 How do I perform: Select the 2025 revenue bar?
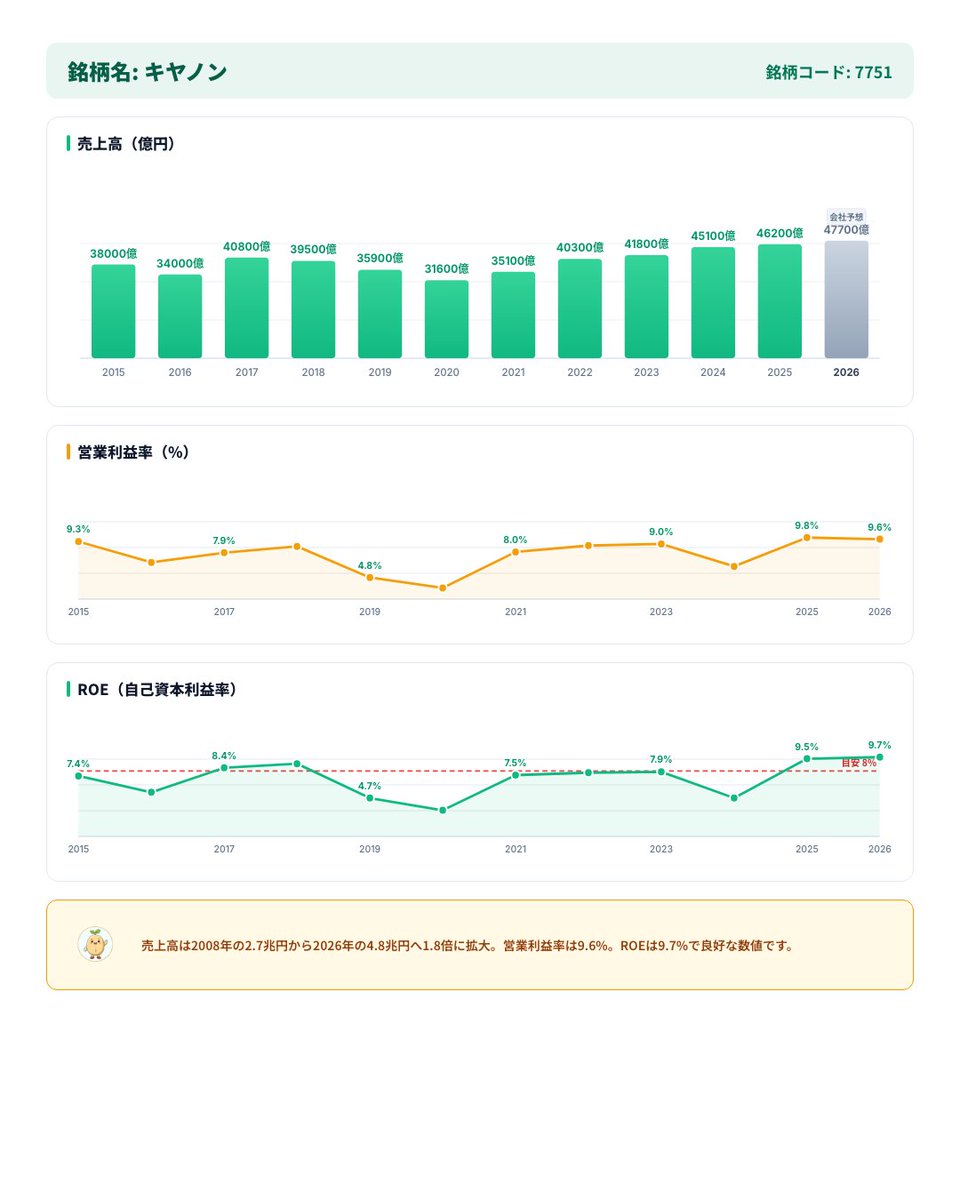(x=780, y=301)
